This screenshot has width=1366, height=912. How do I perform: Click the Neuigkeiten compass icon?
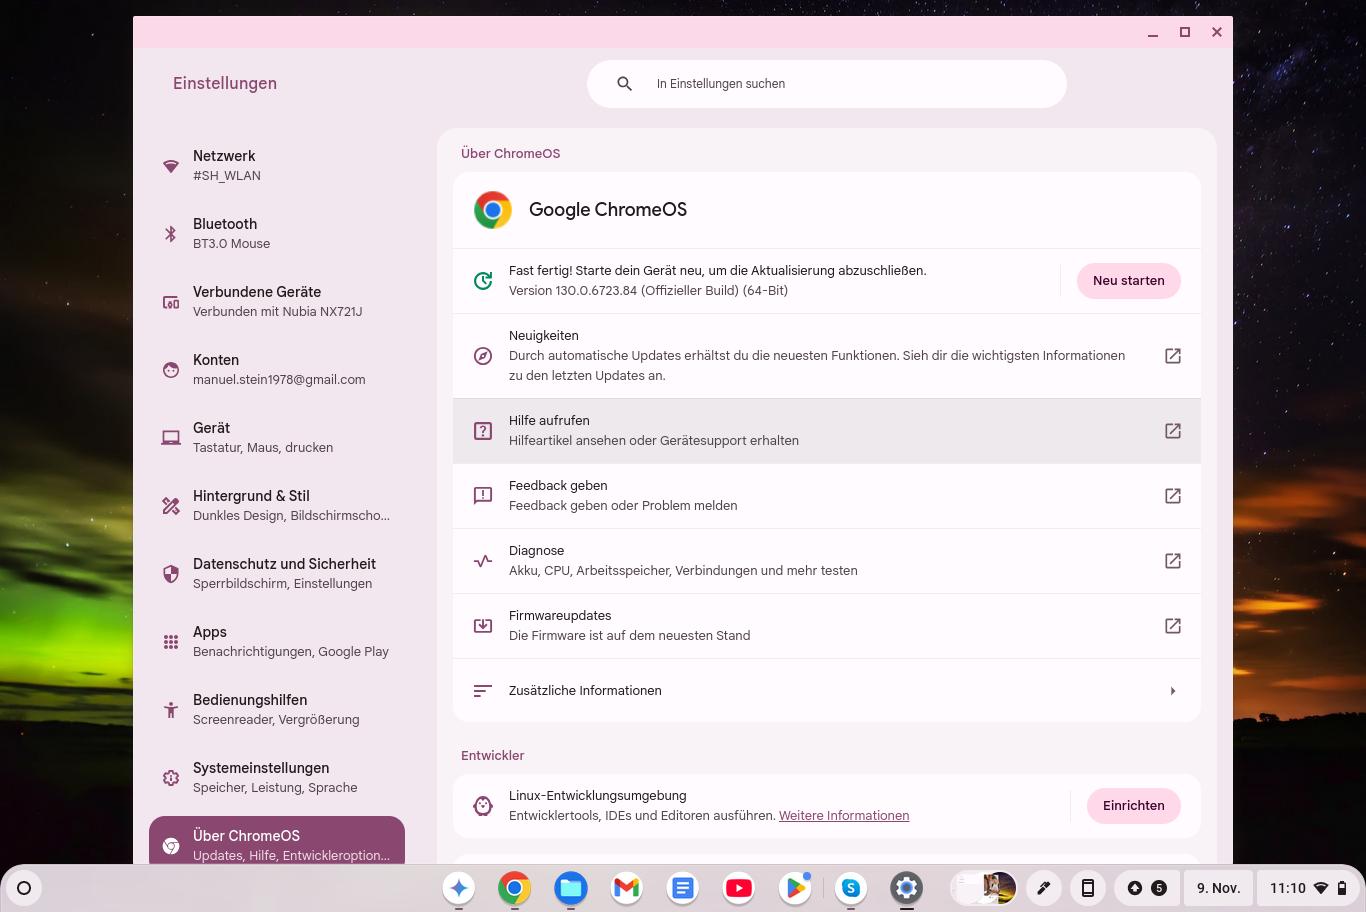[483, 356]
